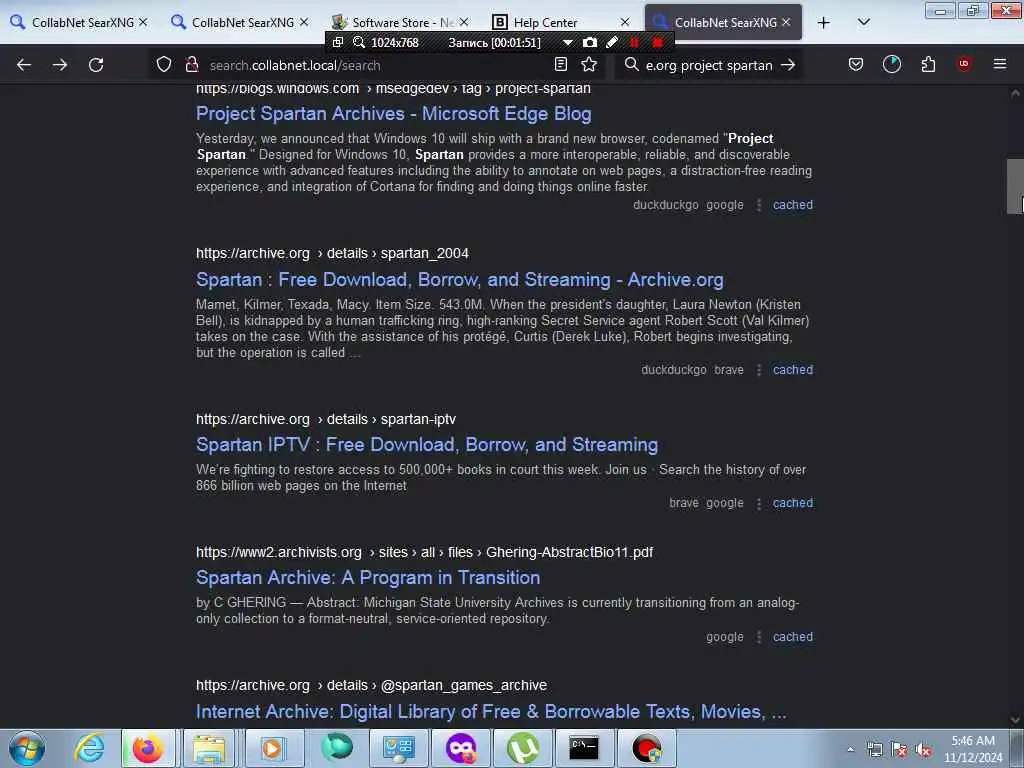Switch to the second CollabNet SearXNG tab

(238, 22)
